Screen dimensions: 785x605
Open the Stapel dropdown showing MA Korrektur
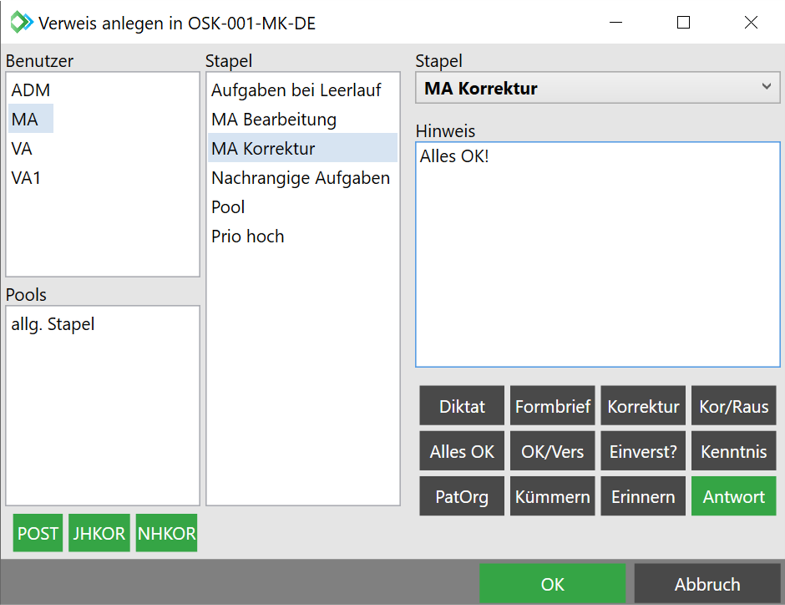(x=597, y=88)
